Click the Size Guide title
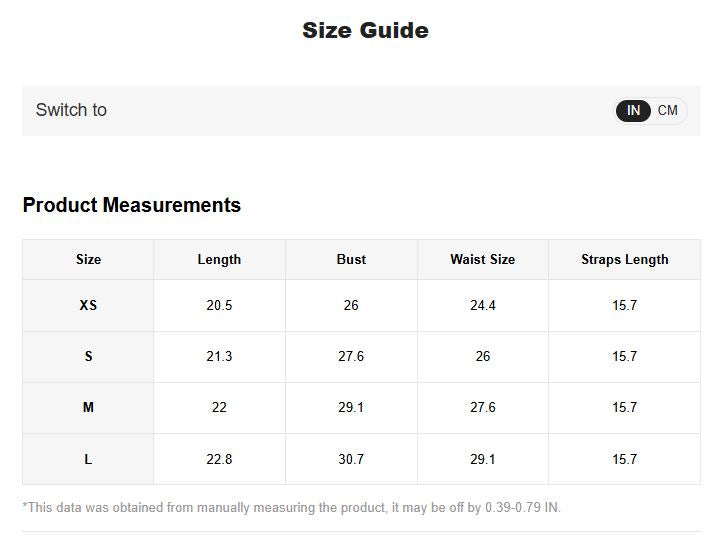Screen dimensions: 719x550 [x=365, y=30]
